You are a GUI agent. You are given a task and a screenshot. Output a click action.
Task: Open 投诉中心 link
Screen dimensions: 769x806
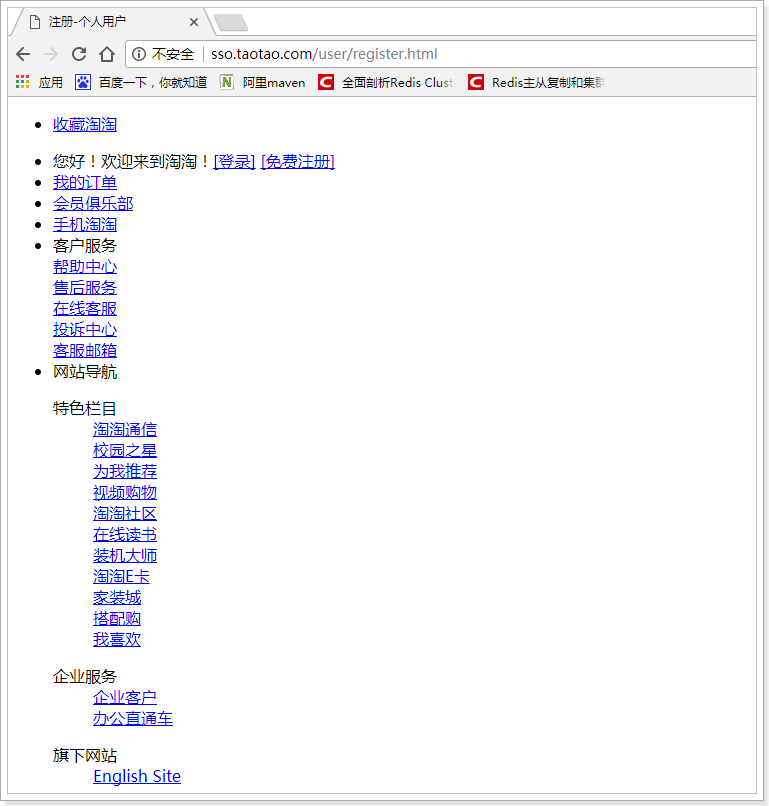(85, 329)
